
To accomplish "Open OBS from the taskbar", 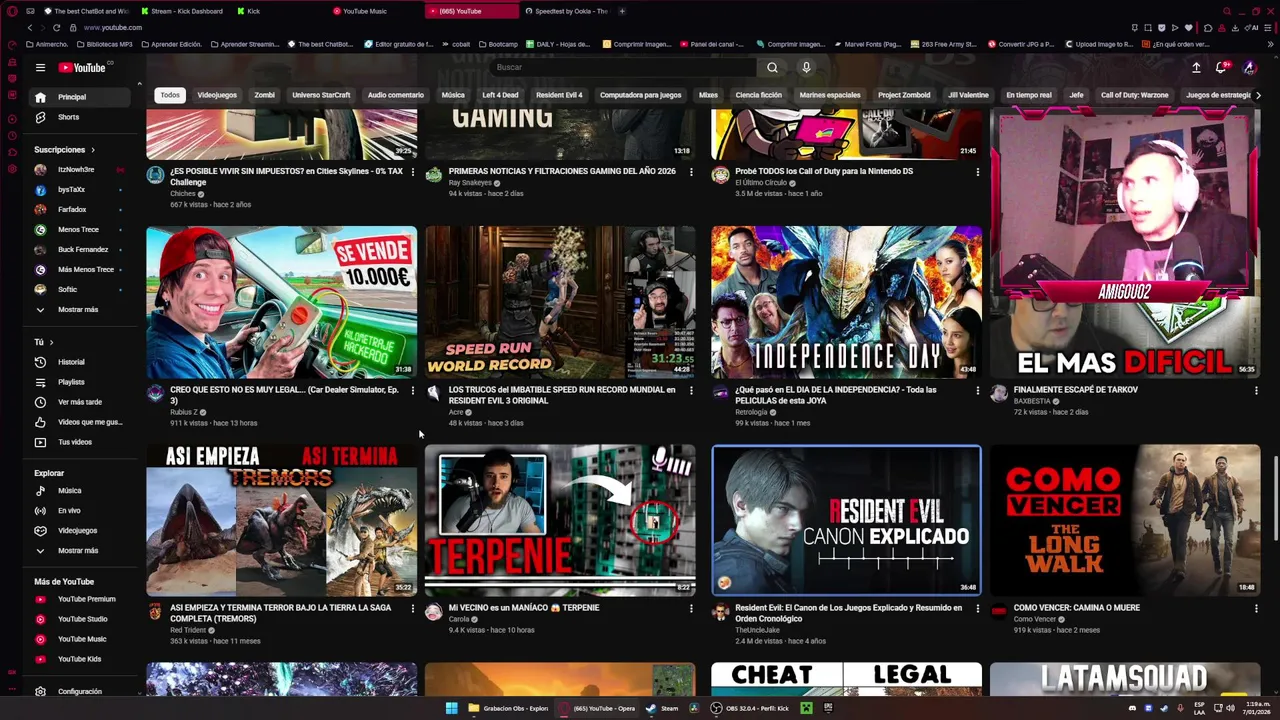I will coord(749,708).
